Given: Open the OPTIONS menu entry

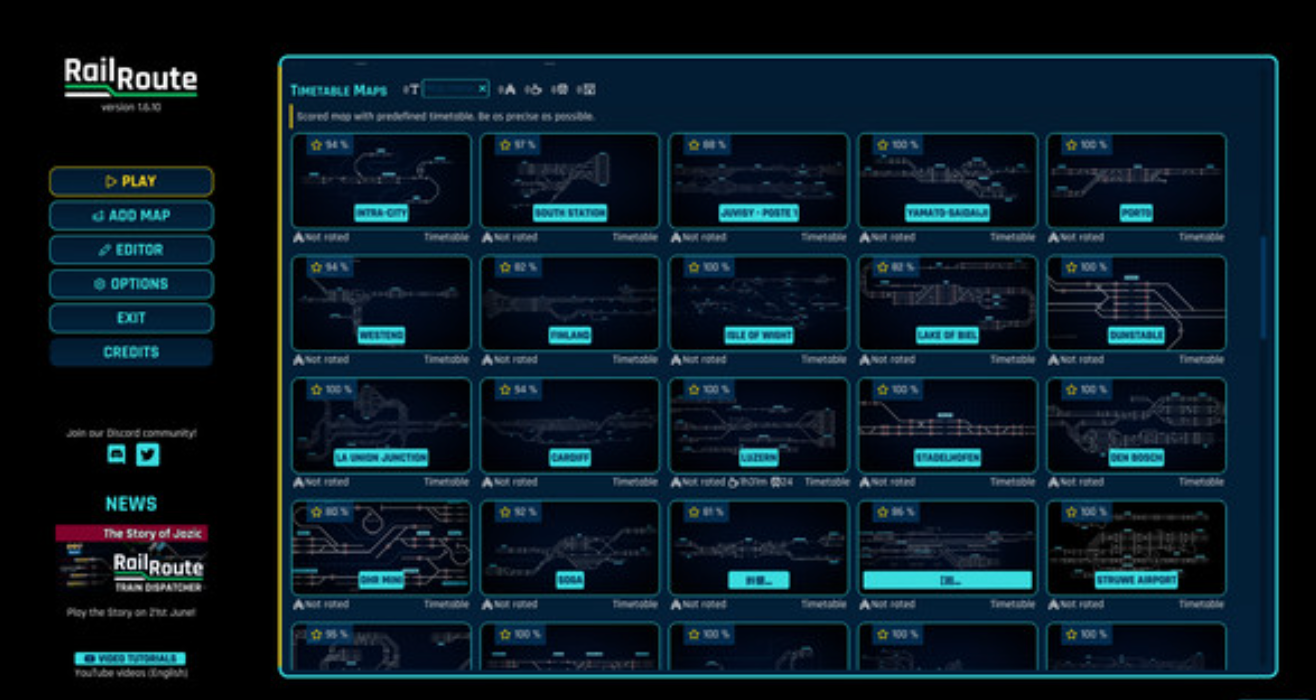Looking at the screenshot, I should click(x=131, y=284).
